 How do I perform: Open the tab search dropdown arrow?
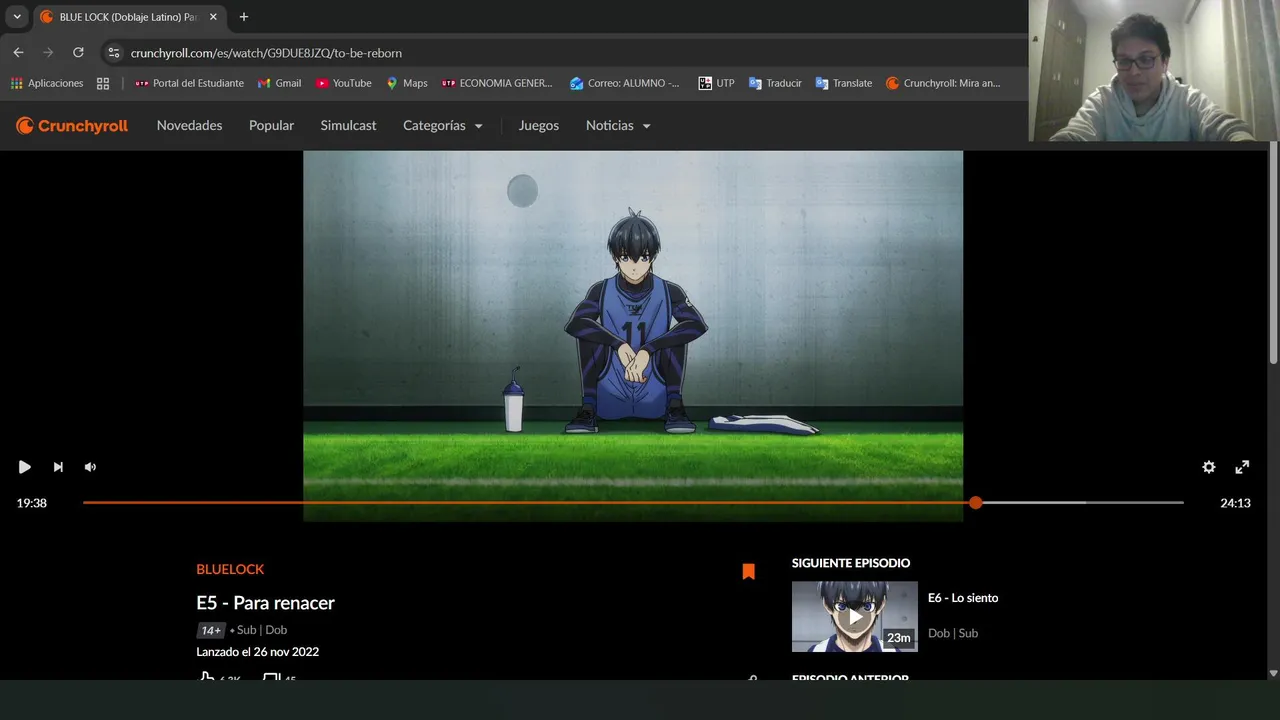17,17
